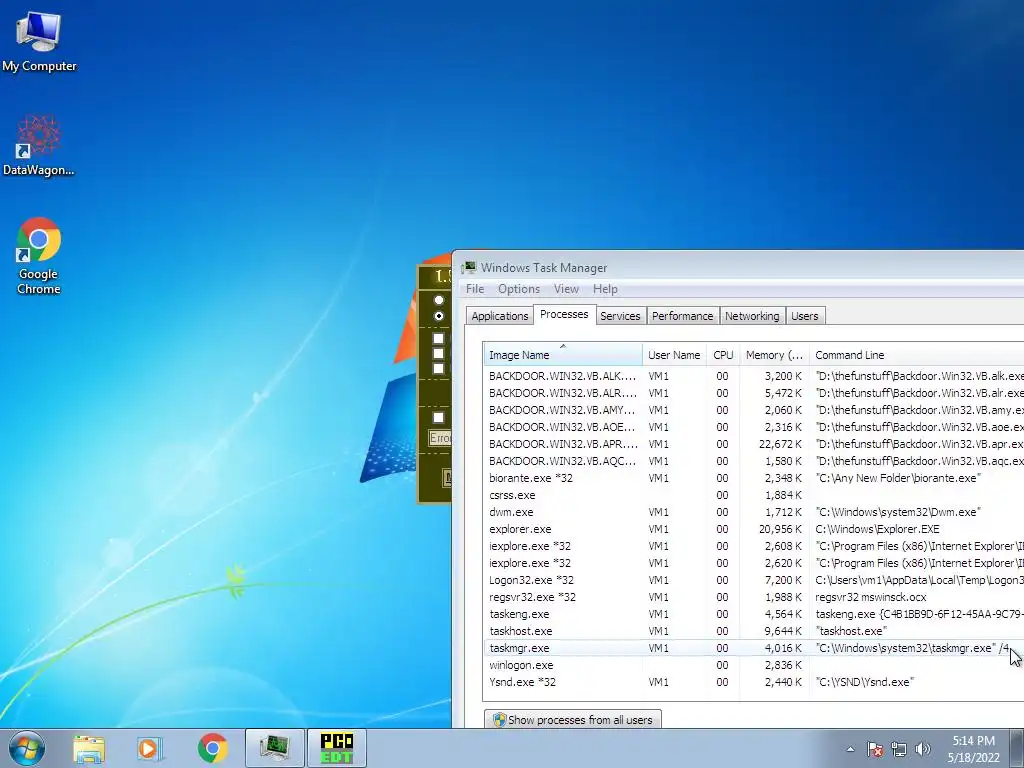This screenshot has width=1024, height=768.
Task: Click the shield icon on Show processes button
Action: click(500, 720)
